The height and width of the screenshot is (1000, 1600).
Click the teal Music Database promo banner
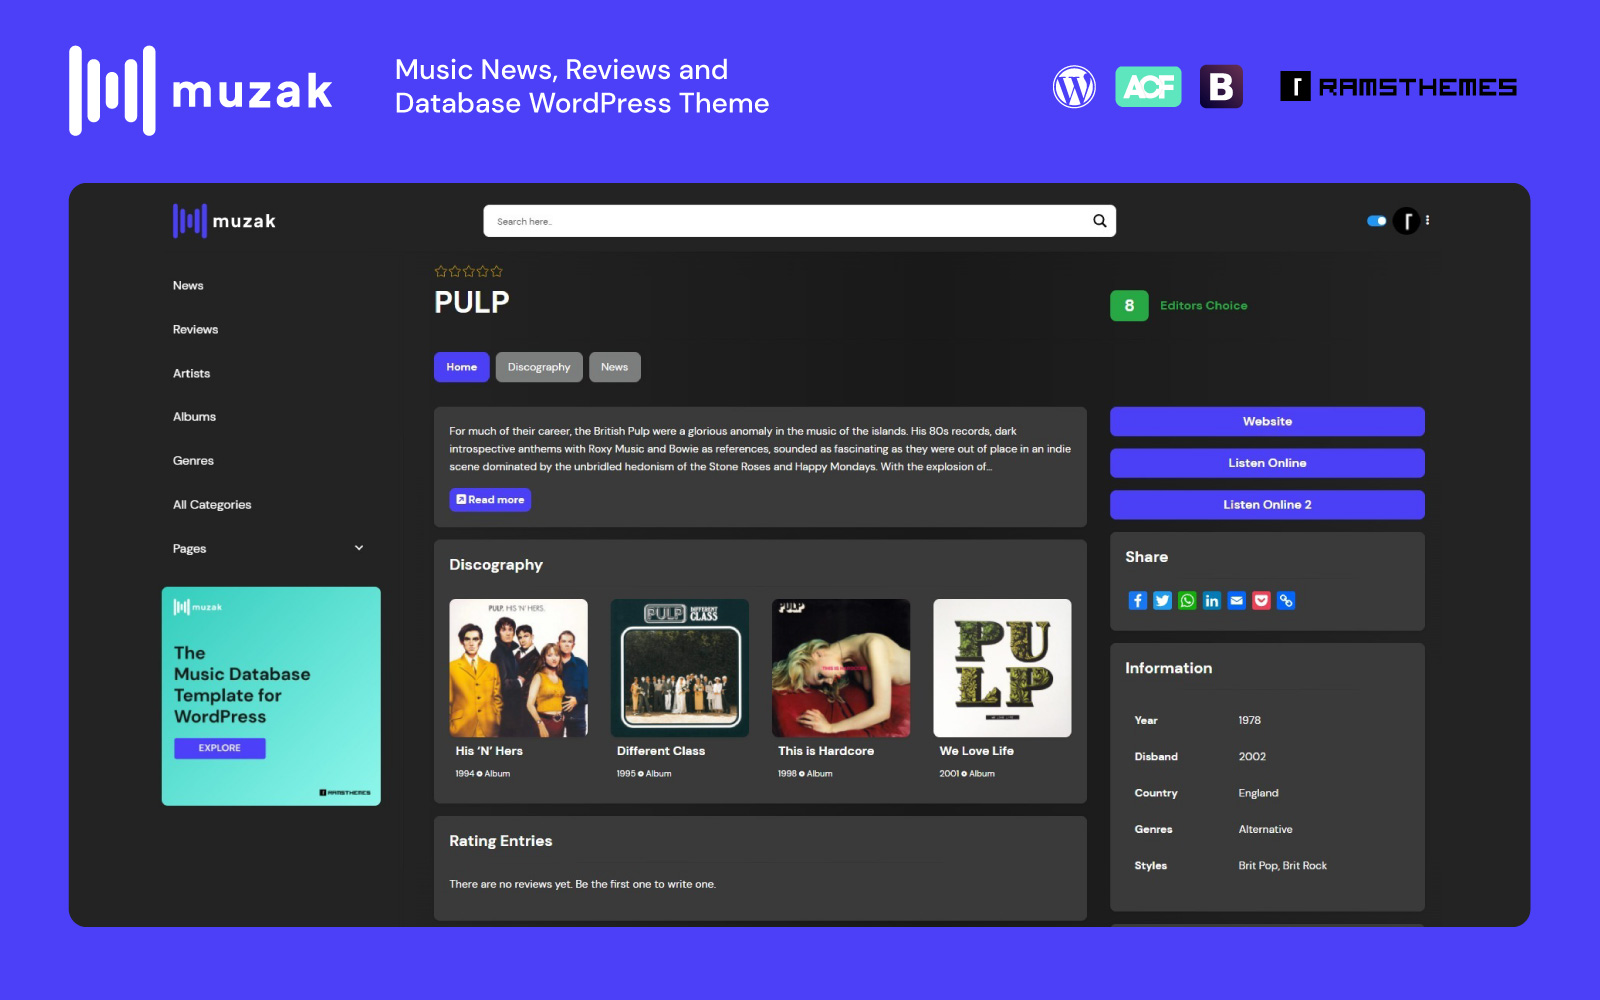click(x=271, y=696)
